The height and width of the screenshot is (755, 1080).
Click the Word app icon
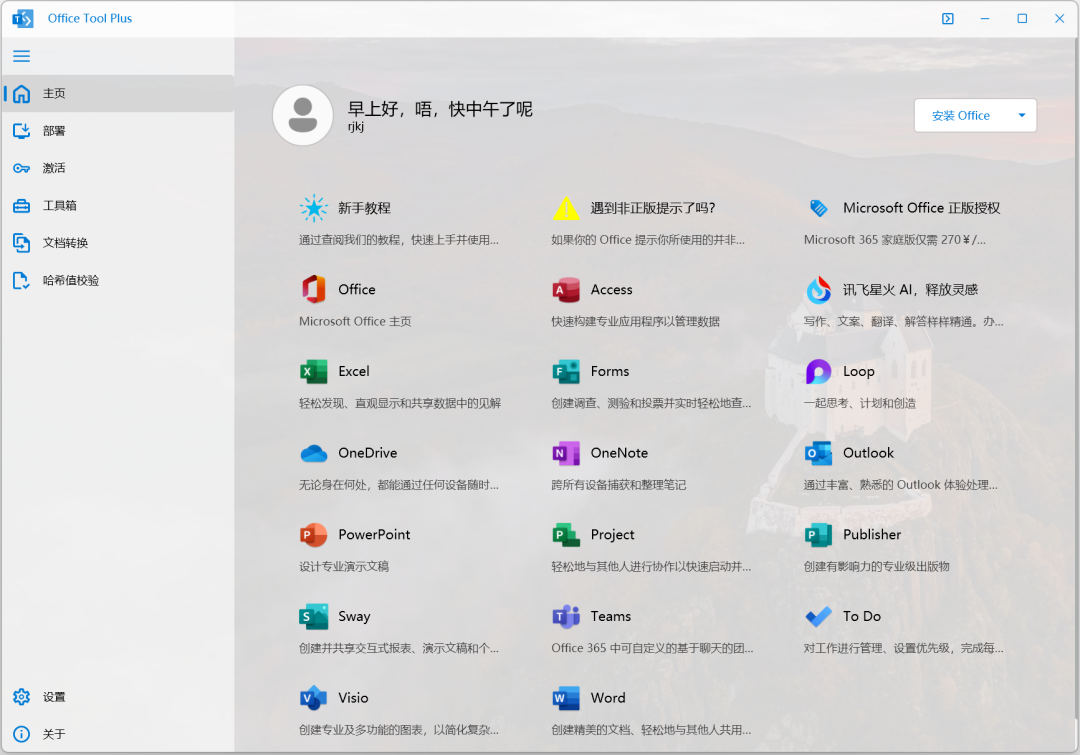(566, 698)
